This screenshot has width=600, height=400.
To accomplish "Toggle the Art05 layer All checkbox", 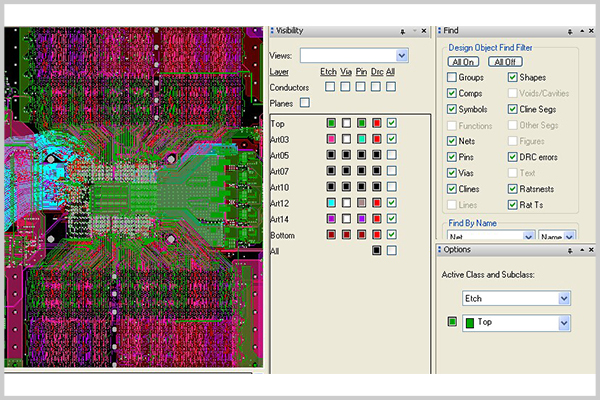I will [392, 155].
